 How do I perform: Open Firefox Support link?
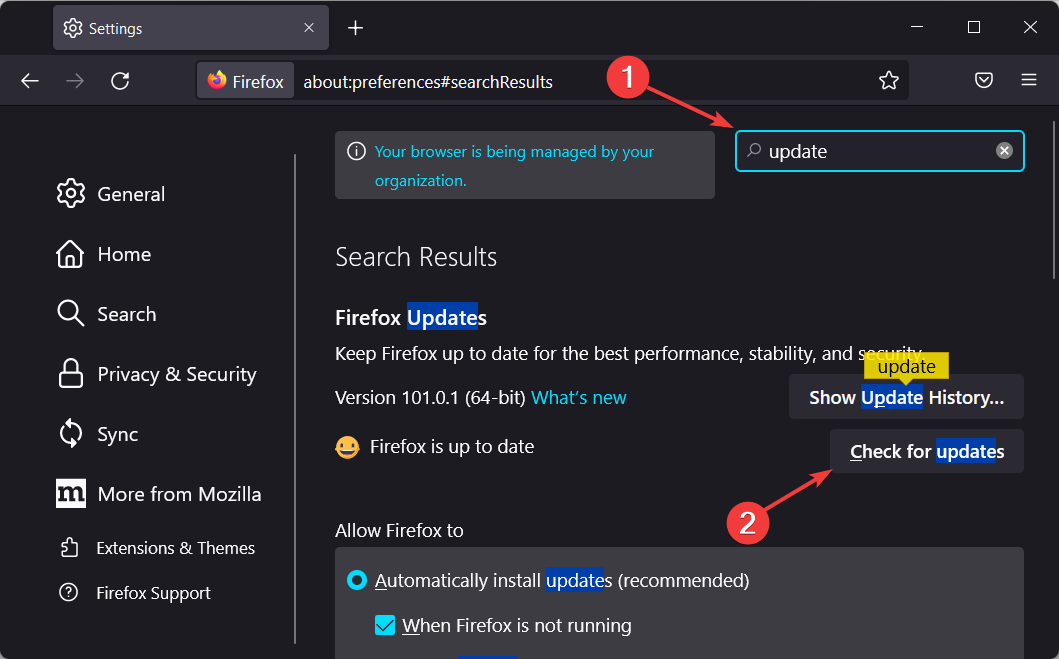coord(135,593)
